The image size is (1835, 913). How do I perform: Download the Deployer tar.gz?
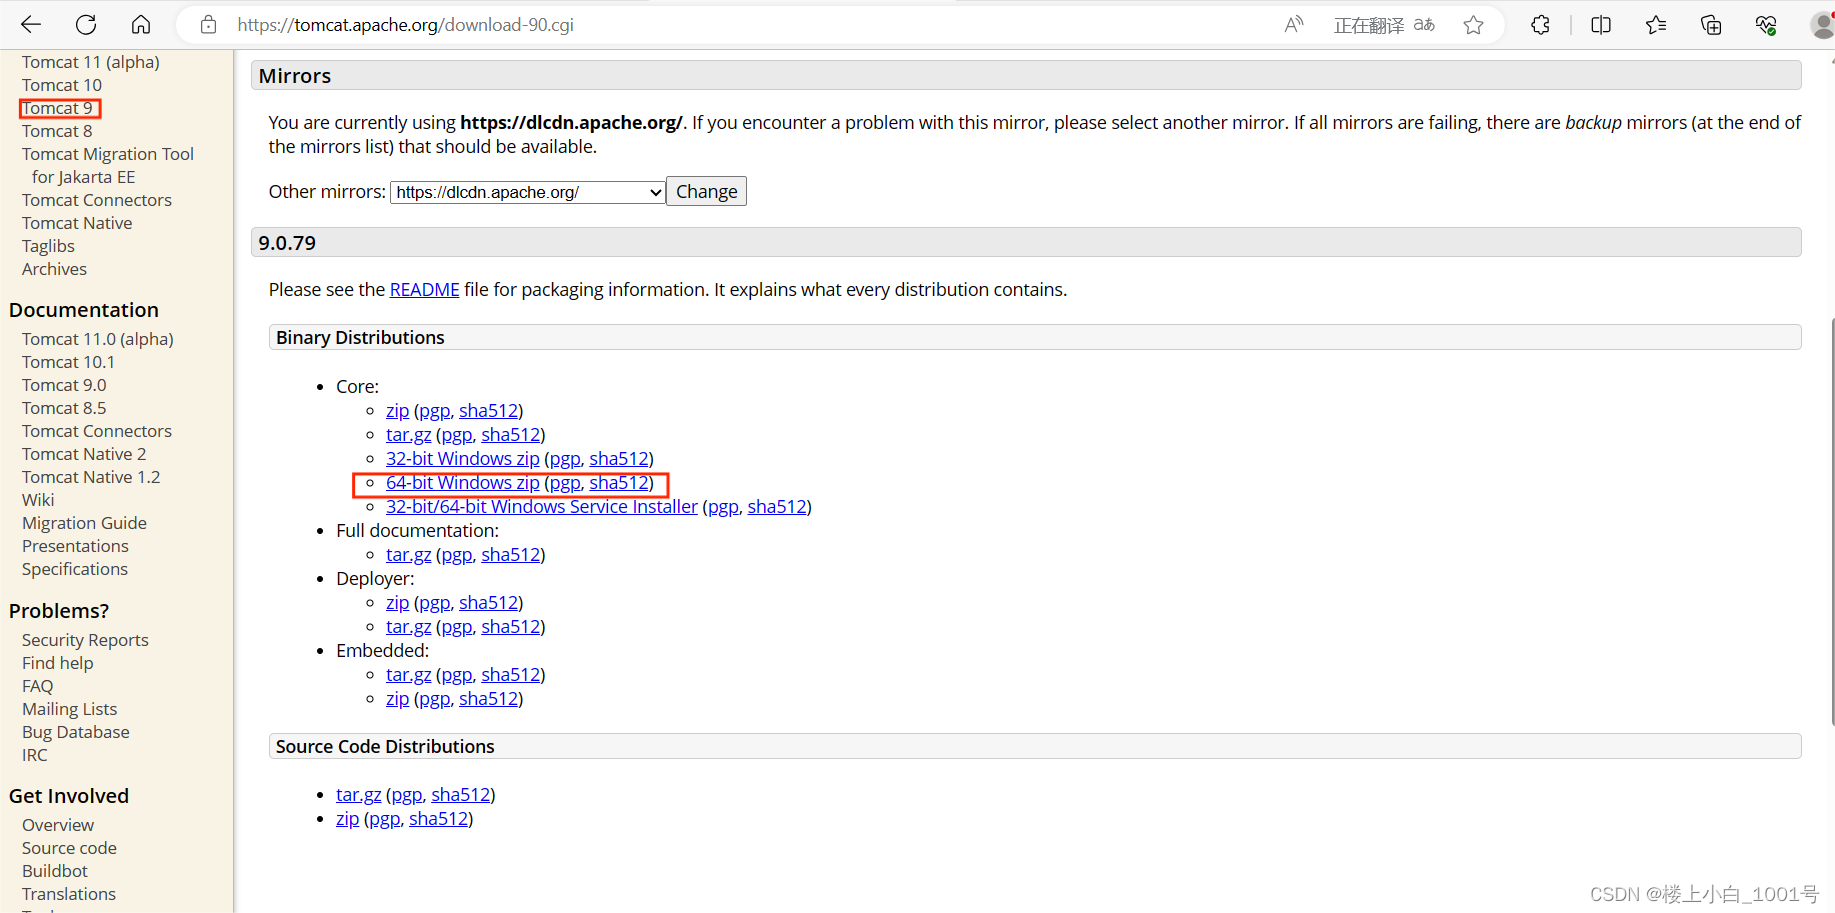(408, 627)
